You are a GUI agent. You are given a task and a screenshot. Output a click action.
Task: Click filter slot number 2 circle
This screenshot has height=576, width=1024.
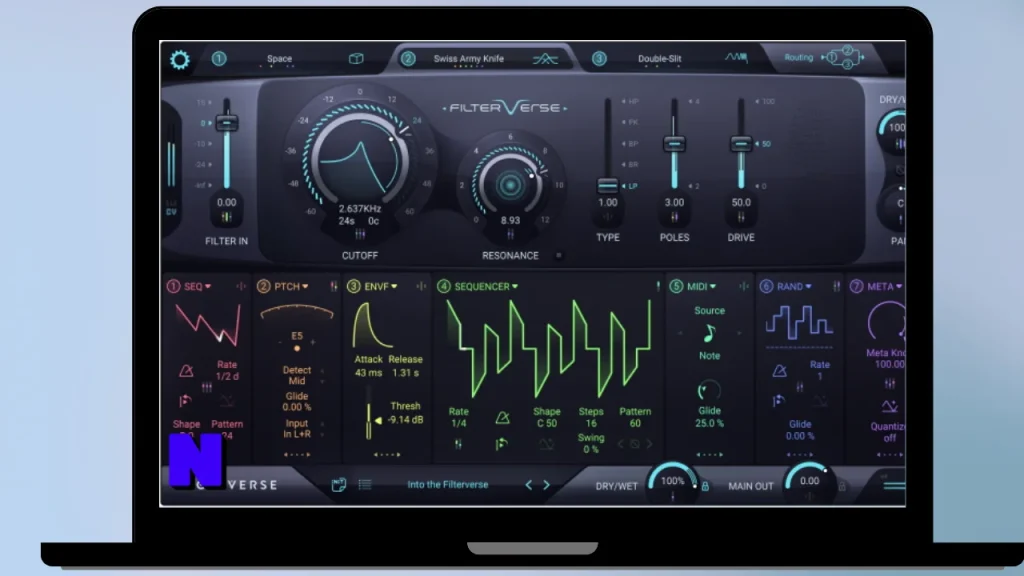pyautogui.click(x=408, y=58)
